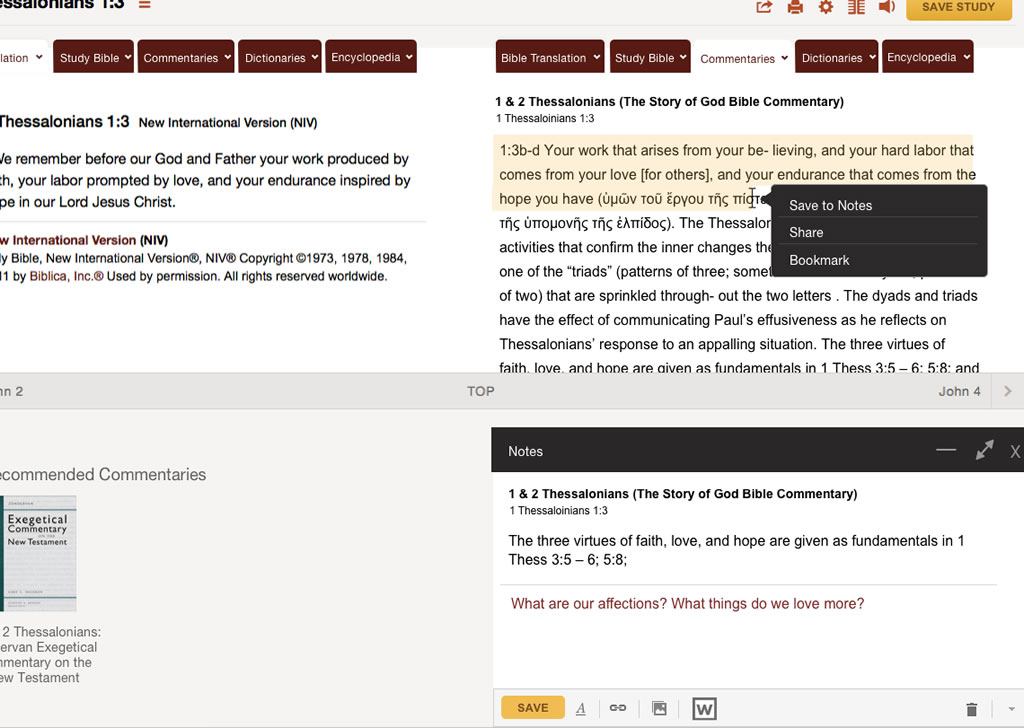The height and width of the screenshot is (728, 1024).
Task: Click the SAVE STUDY button
Action: point(957,7)
